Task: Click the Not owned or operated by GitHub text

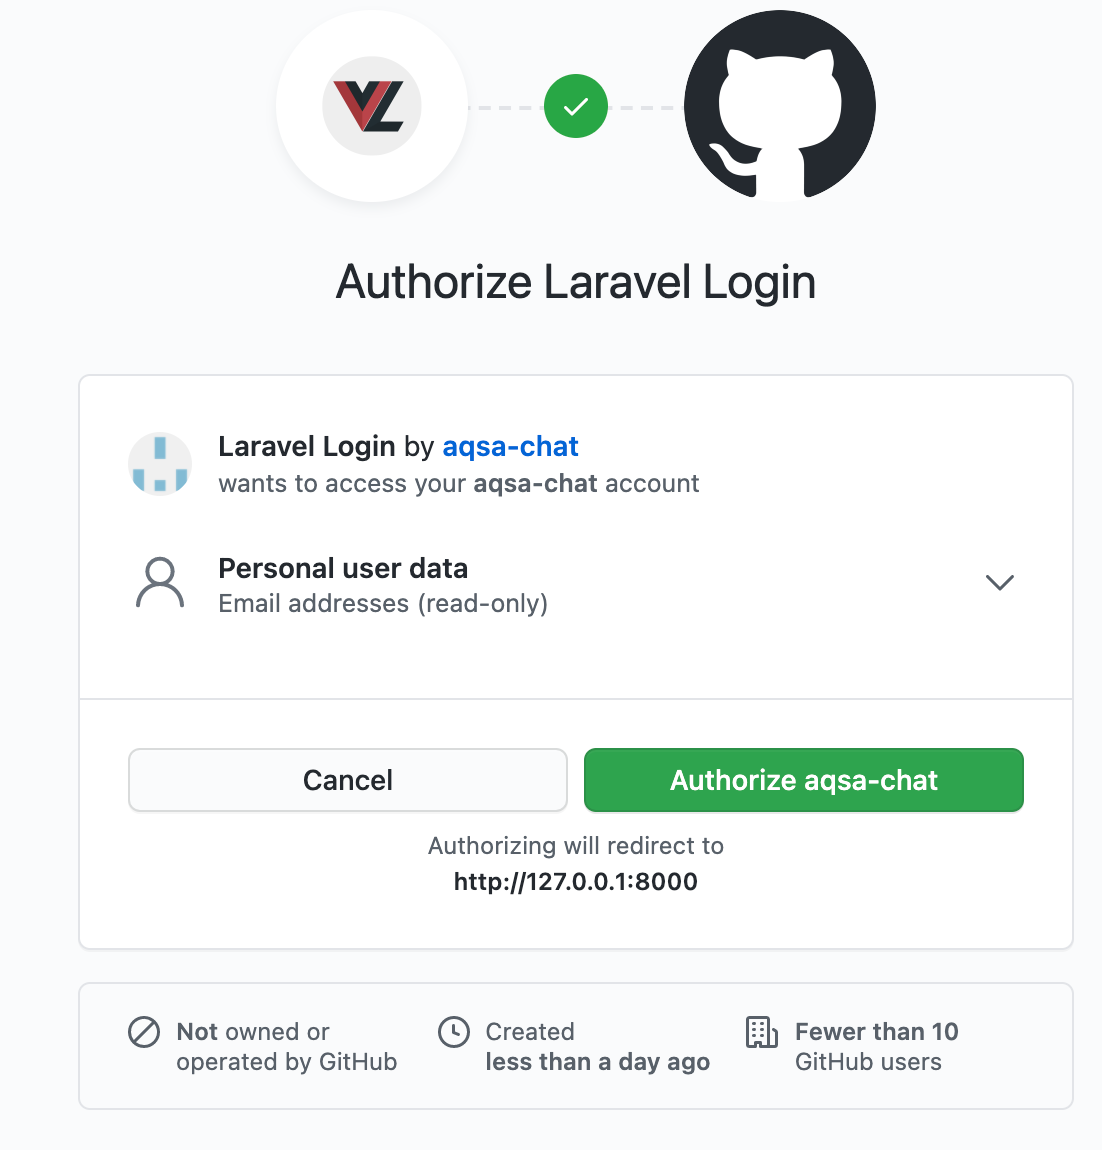Action: (286, 1047)
